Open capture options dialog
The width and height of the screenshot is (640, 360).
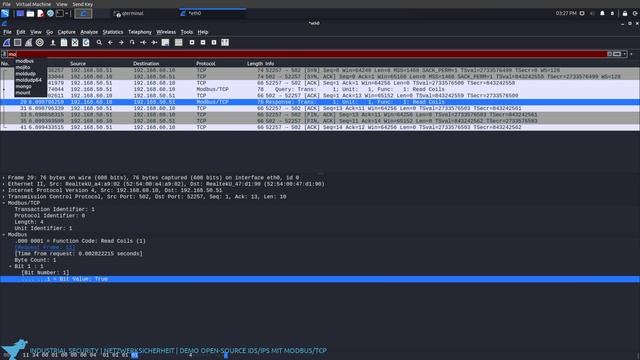tap(40, 42)
